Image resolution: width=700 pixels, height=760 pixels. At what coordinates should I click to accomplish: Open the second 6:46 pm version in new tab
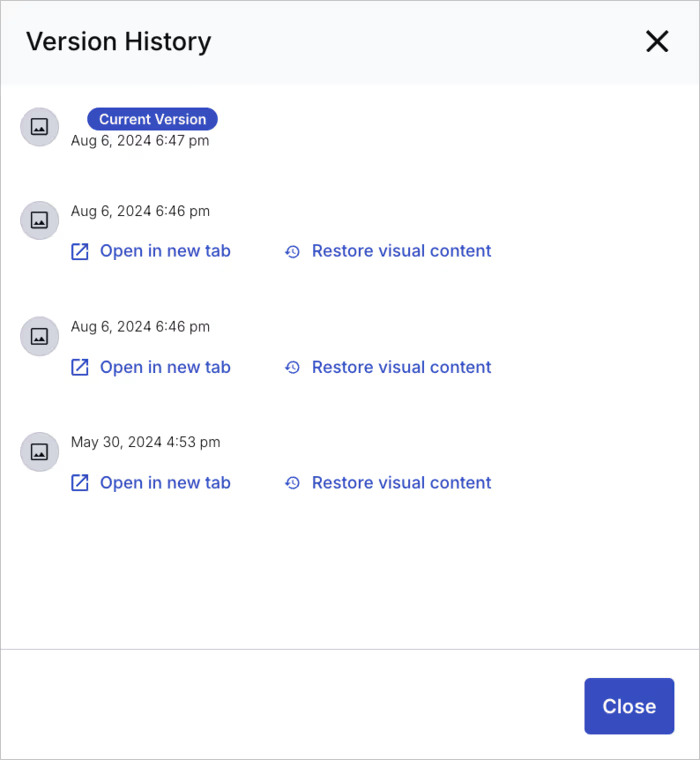click(x=165, y=367)
